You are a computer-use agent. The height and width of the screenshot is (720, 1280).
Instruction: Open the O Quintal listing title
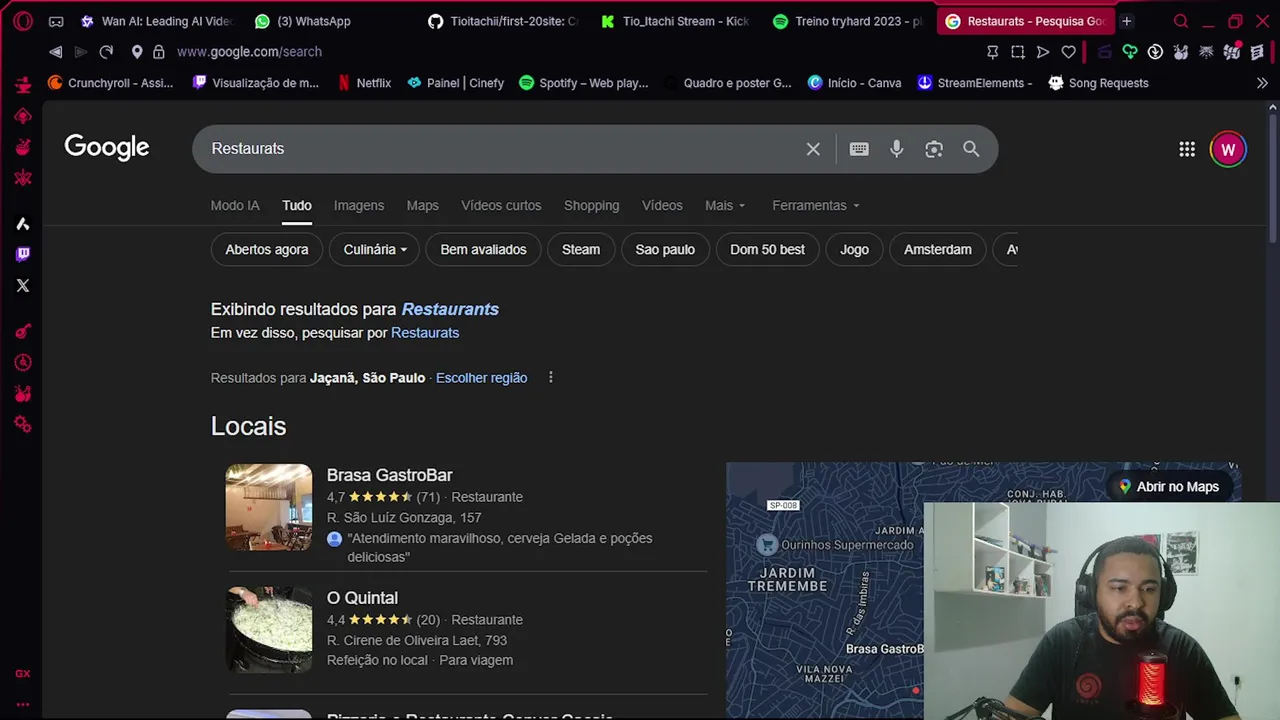[362, 598]
